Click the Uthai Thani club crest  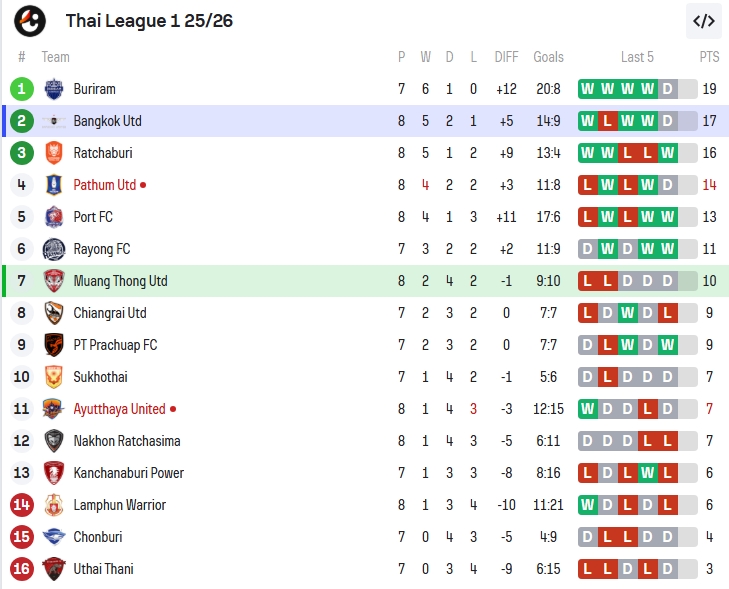[x=54, y=569]
